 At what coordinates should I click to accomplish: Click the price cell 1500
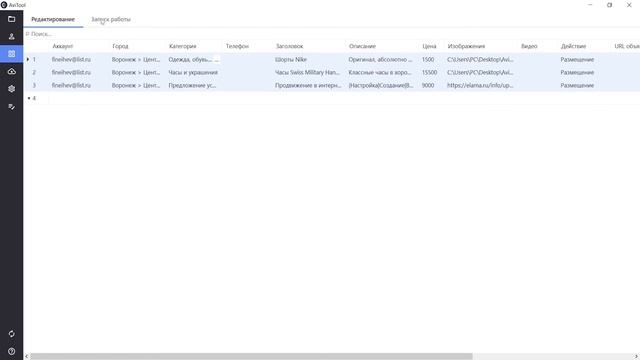(x=428, y=60)
